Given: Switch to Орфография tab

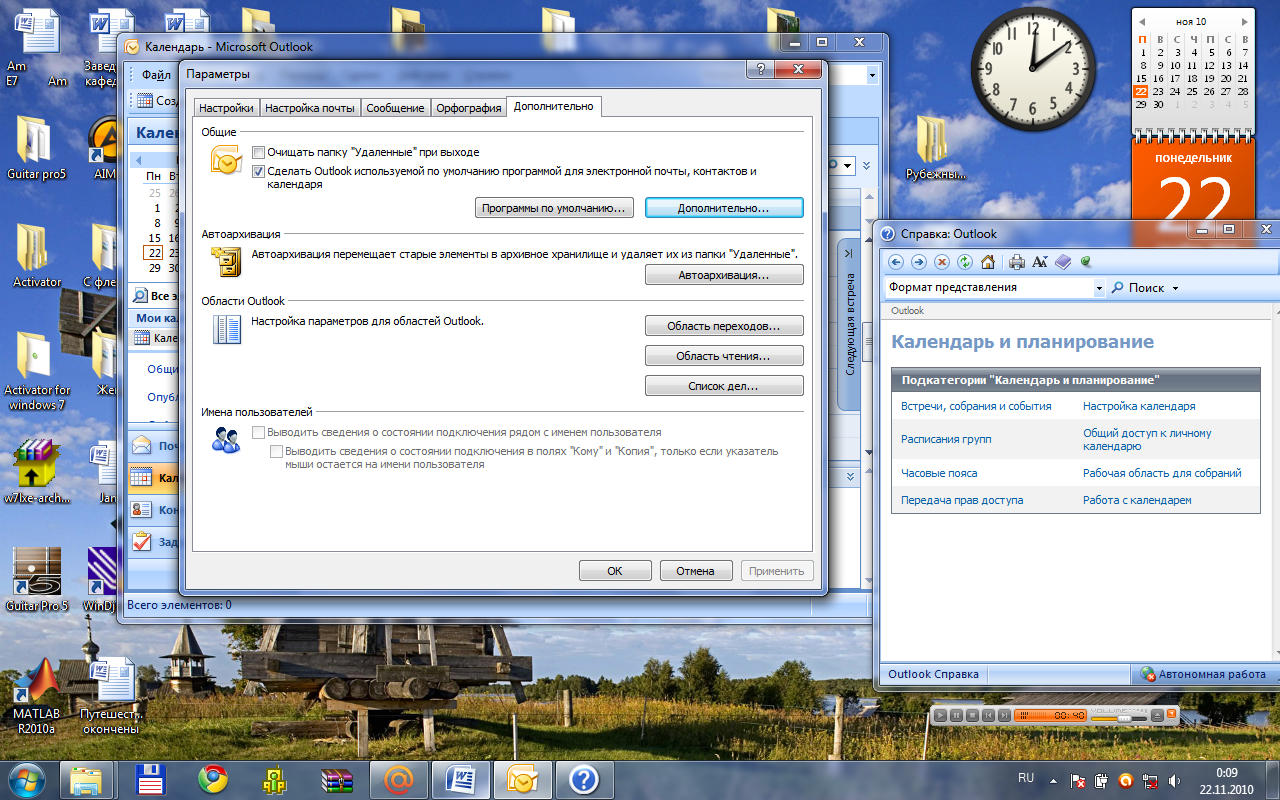Looking at the screenshot, I should [x=469, y=108].
